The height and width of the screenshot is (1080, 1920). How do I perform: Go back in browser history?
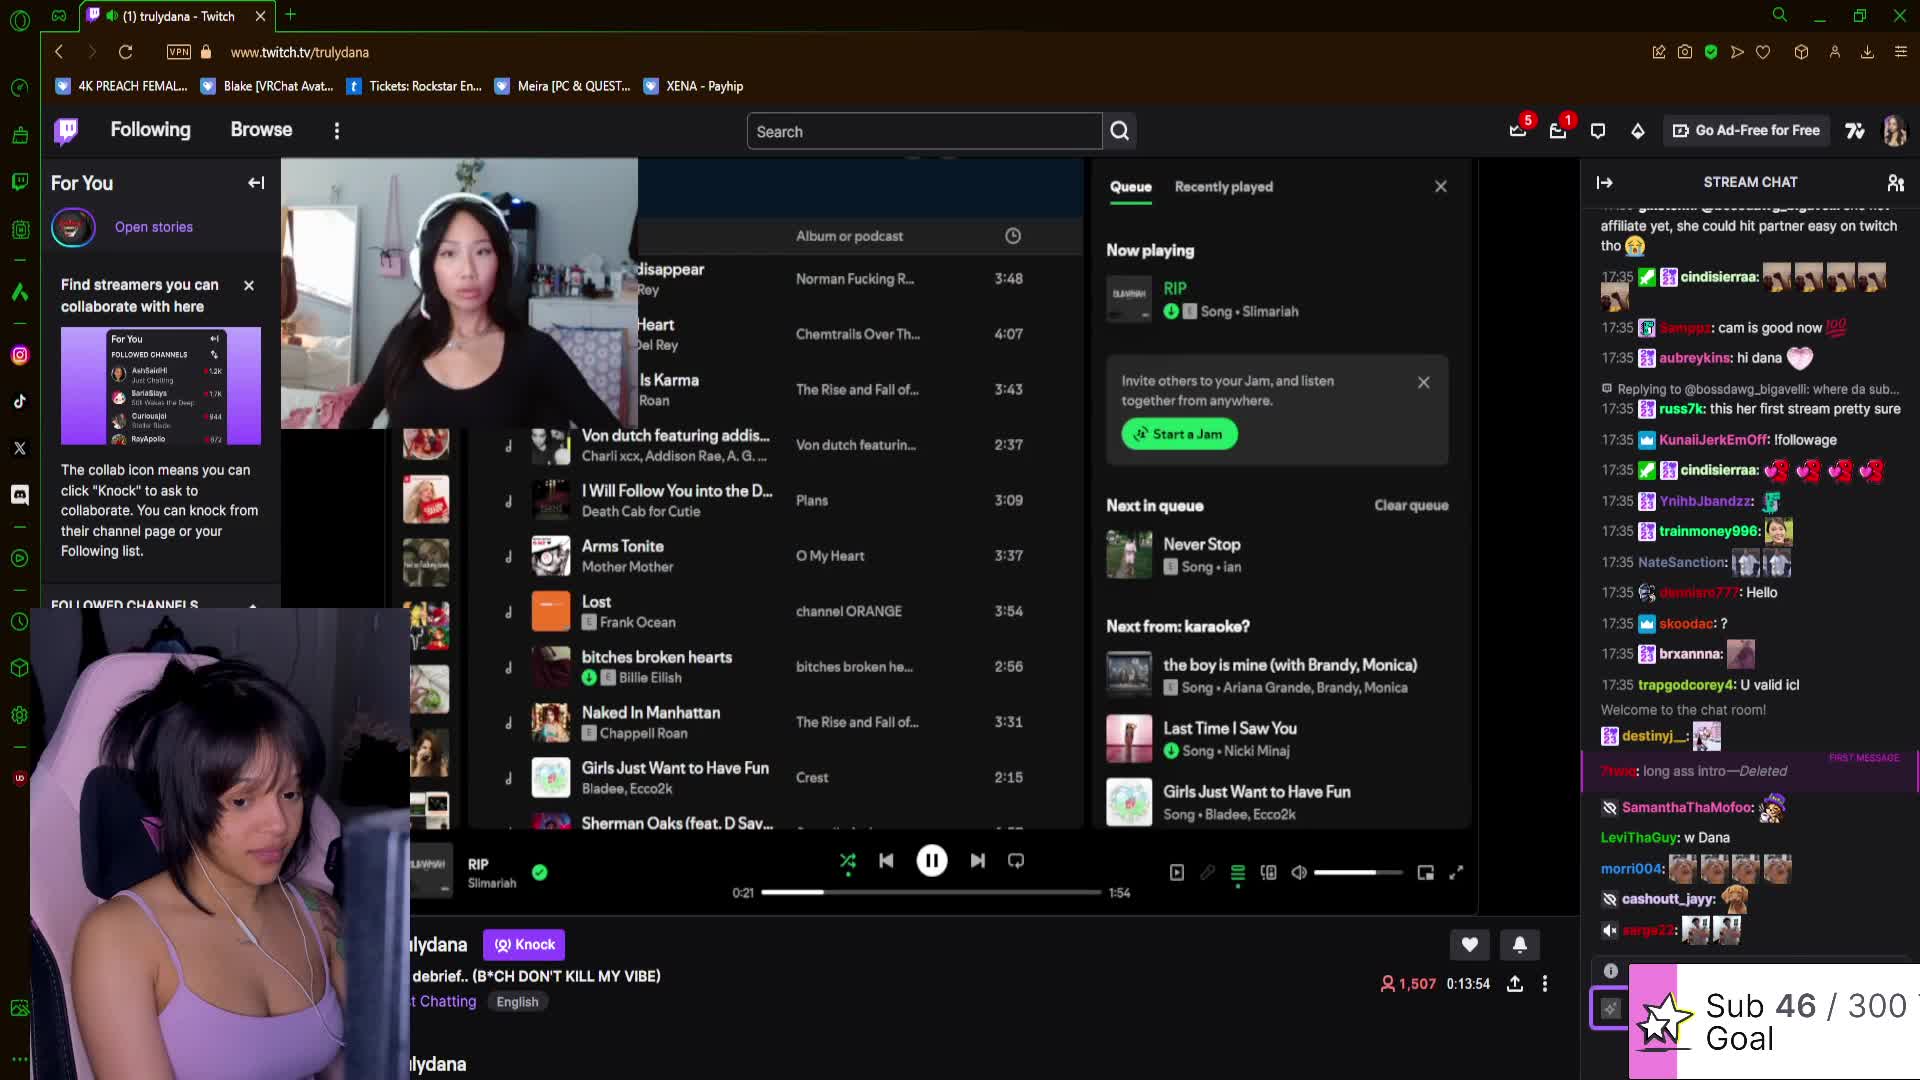(59, 52)
